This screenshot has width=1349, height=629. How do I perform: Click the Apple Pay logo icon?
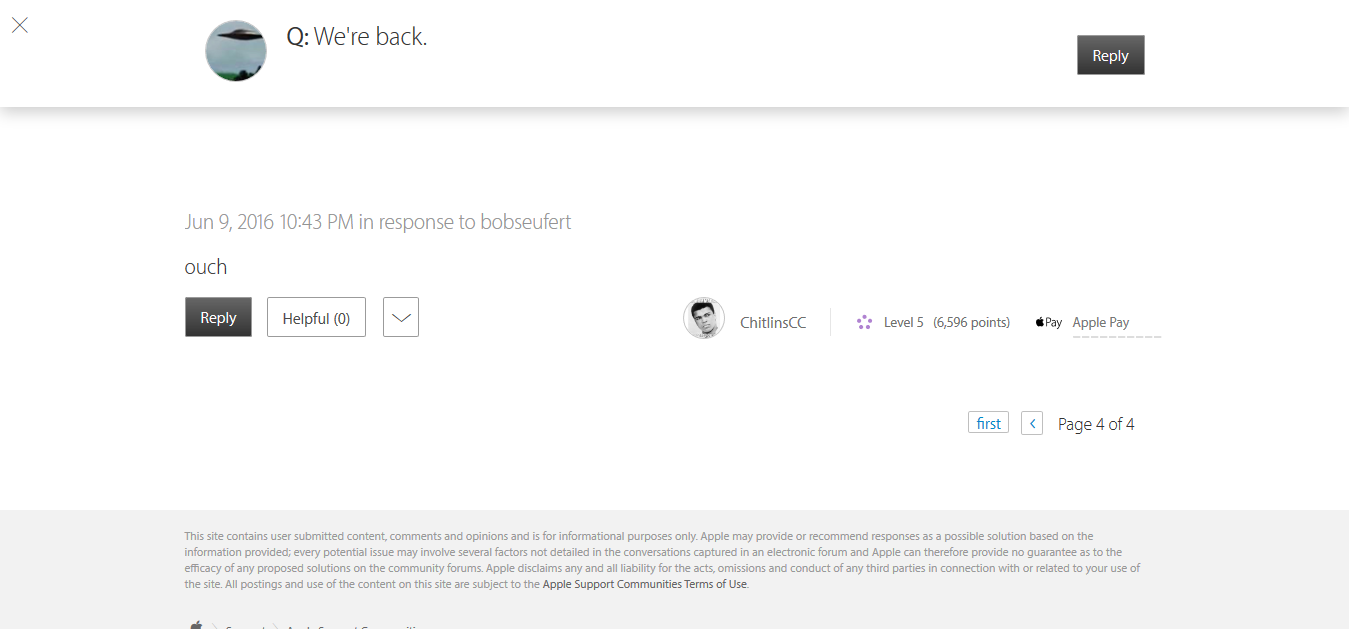1048,322
